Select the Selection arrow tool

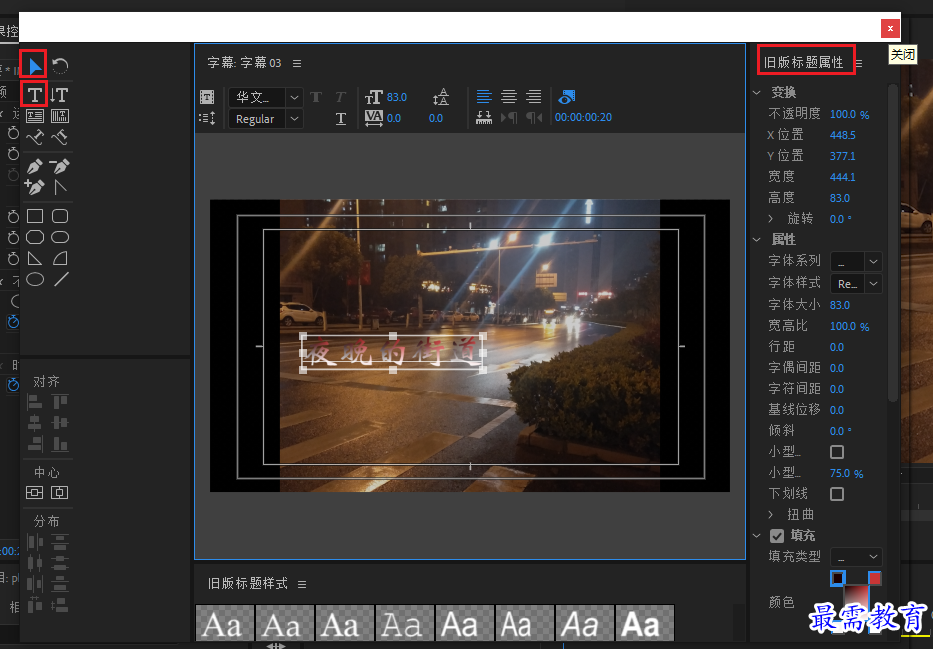(x=35, y=65)
